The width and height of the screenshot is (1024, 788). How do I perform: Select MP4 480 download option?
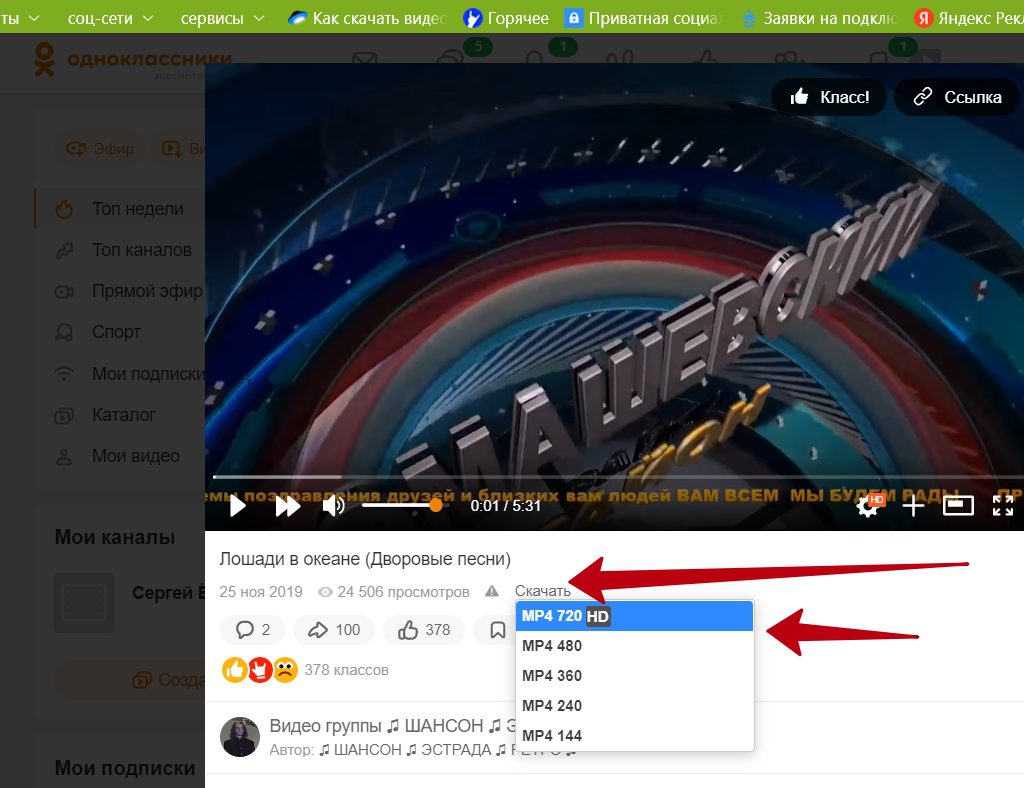634,646
